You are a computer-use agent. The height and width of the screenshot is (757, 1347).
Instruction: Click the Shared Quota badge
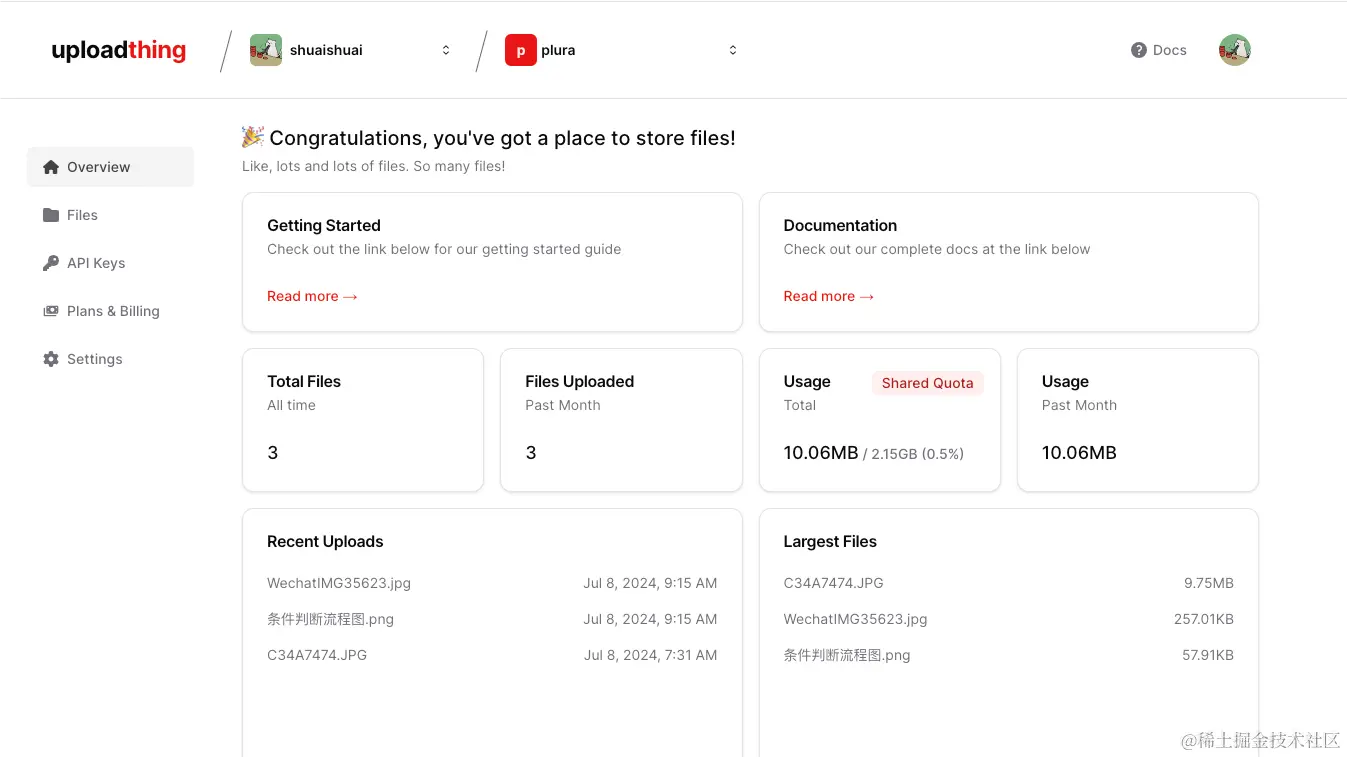pos(927,383)
